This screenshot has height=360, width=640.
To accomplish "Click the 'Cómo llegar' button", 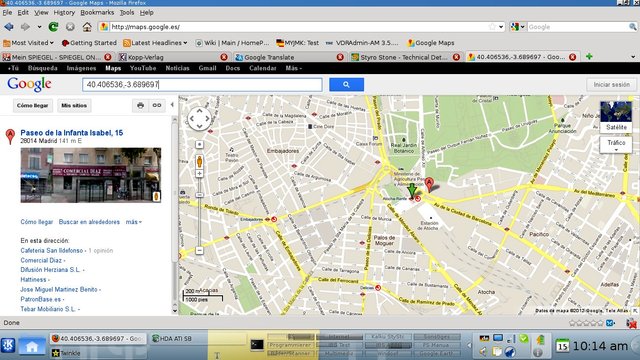I will [32, 105].
